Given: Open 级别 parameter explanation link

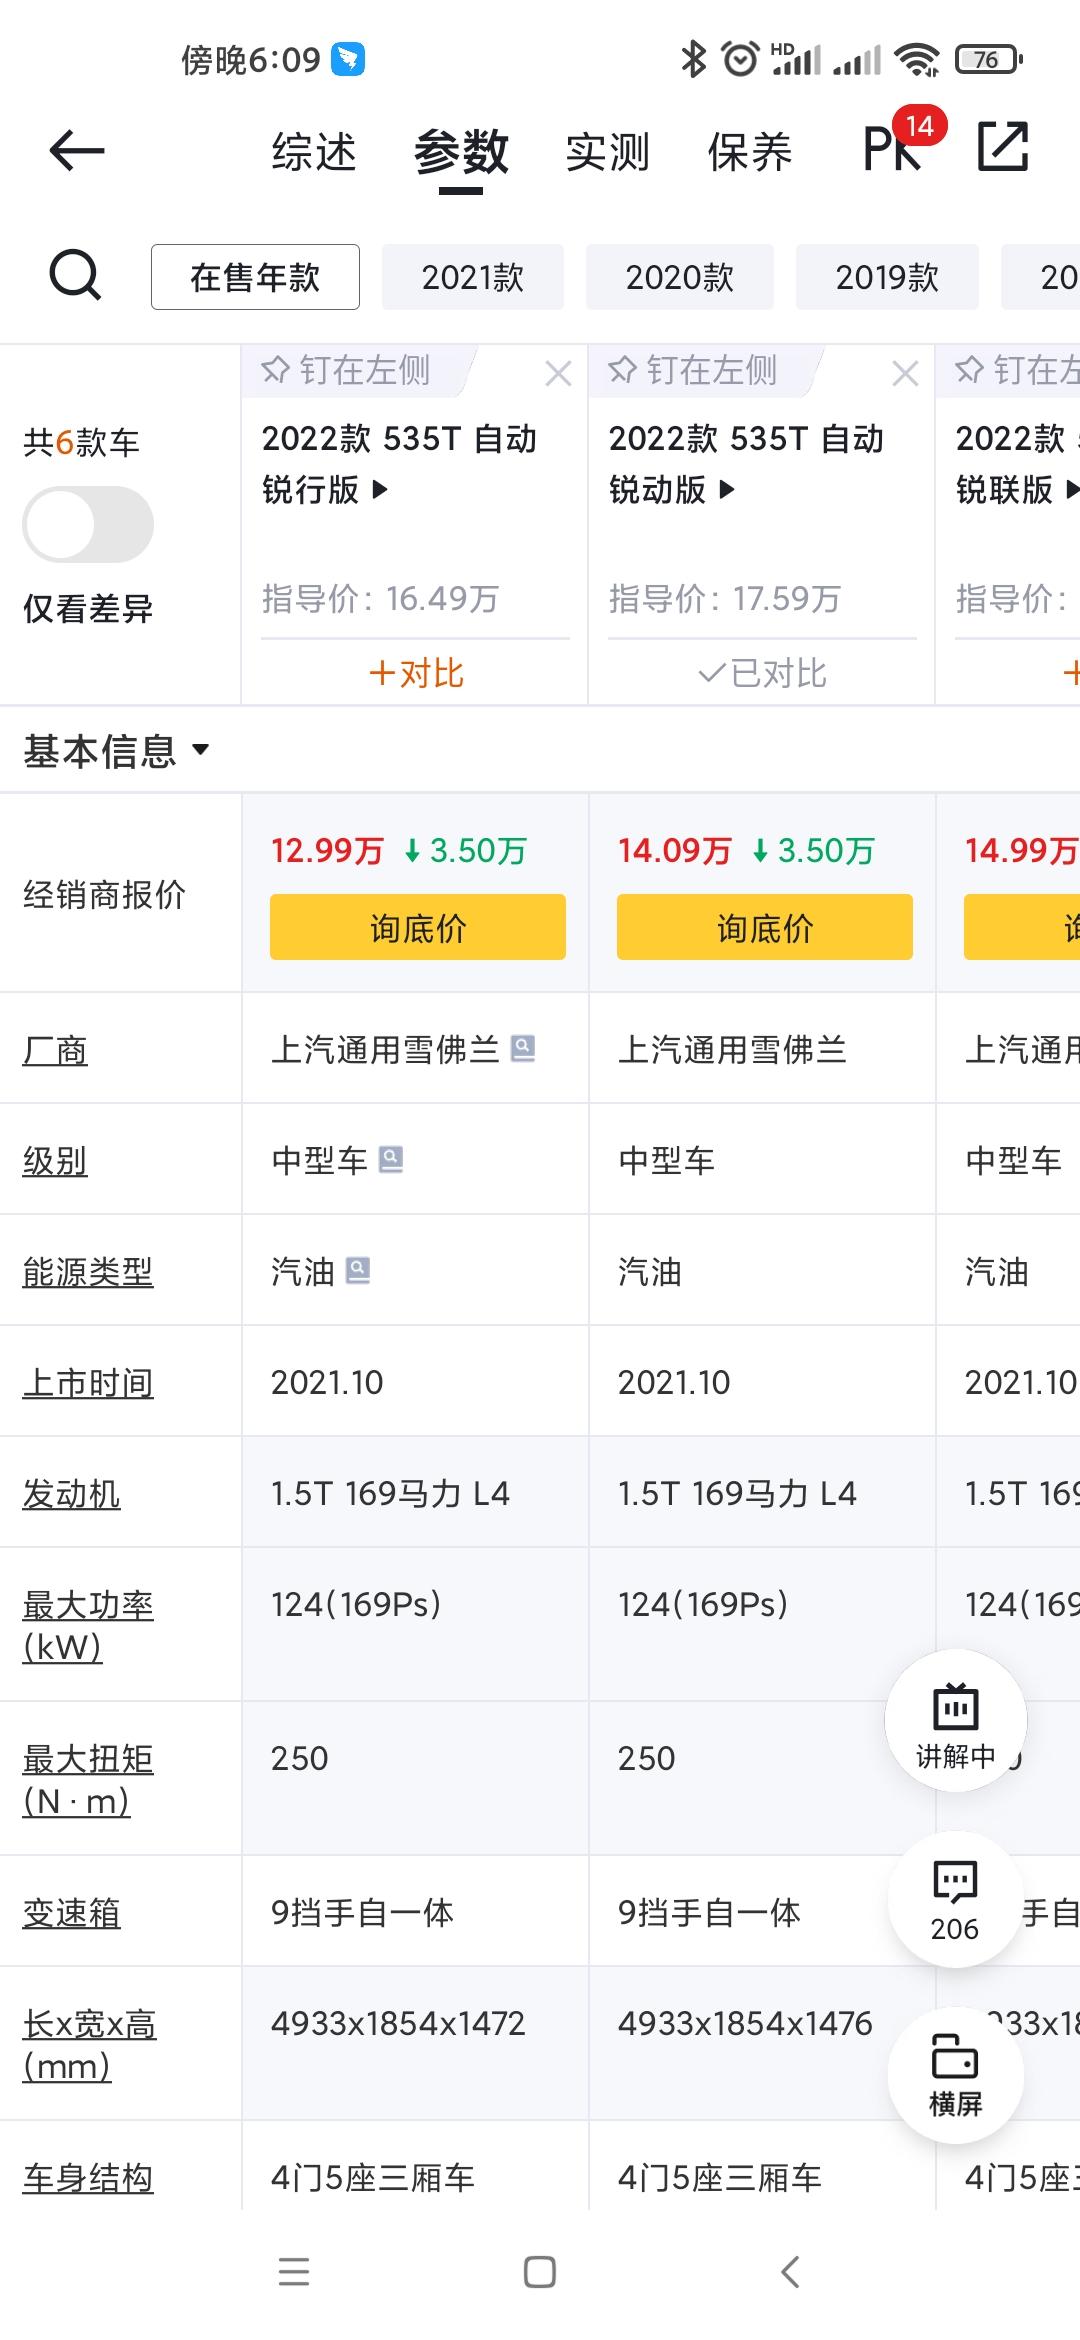Looking at the screenshot, I should pyautogui.click(x=55, y=1161).
